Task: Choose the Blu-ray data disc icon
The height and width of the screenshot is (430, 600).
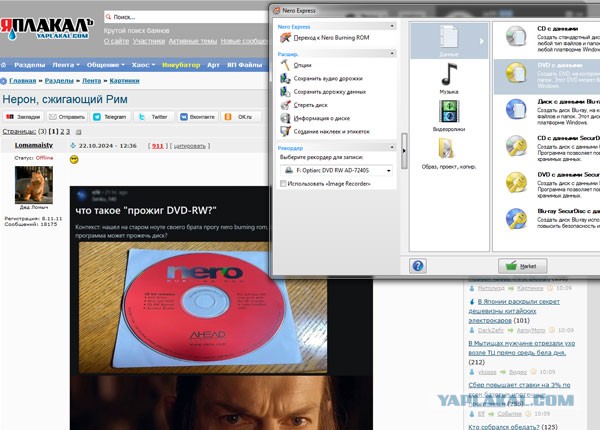Action: [x=516, y=109]
